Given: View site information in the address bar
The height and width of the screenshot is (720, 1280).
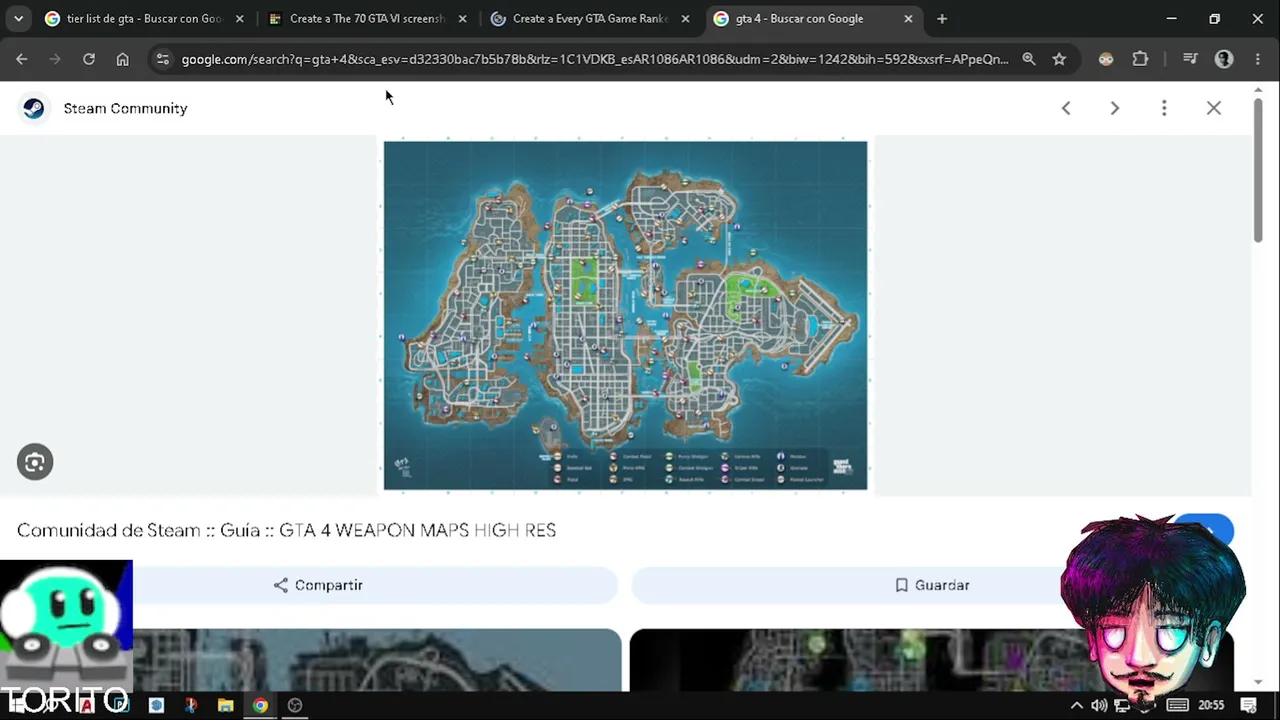Looking at the screenshot, I should pyautogui.click(x=163, y=59).
